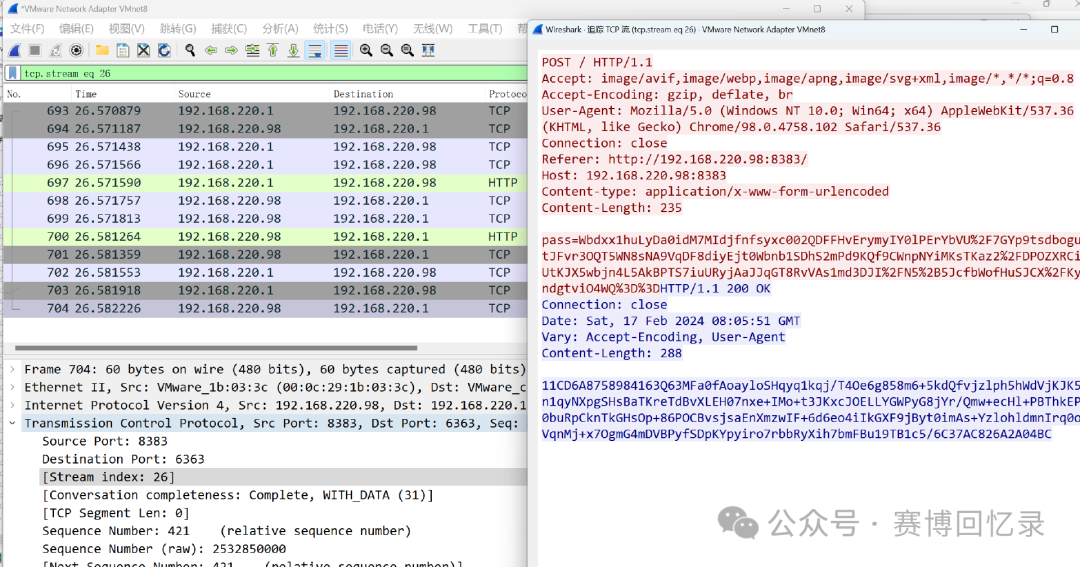The height and width of the screenshot is (567, 1080).
Task: Click the packet list horizontal scrollbar
Action: point(216,348)
